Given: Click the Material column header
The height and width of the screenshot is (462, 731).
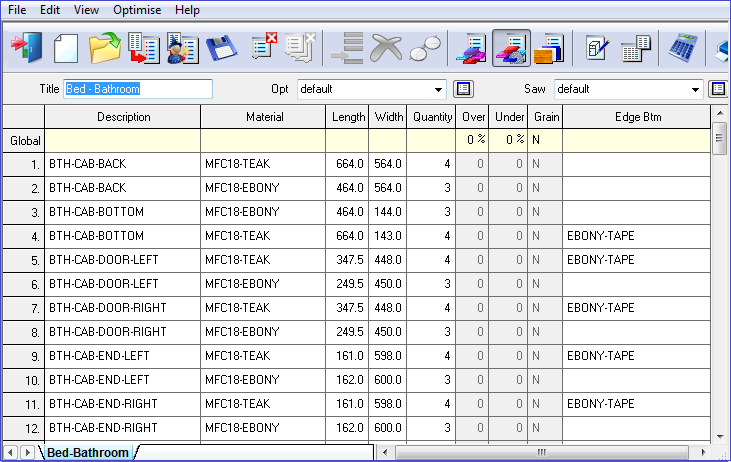Looking at the screenshot, I should point(263,117).
